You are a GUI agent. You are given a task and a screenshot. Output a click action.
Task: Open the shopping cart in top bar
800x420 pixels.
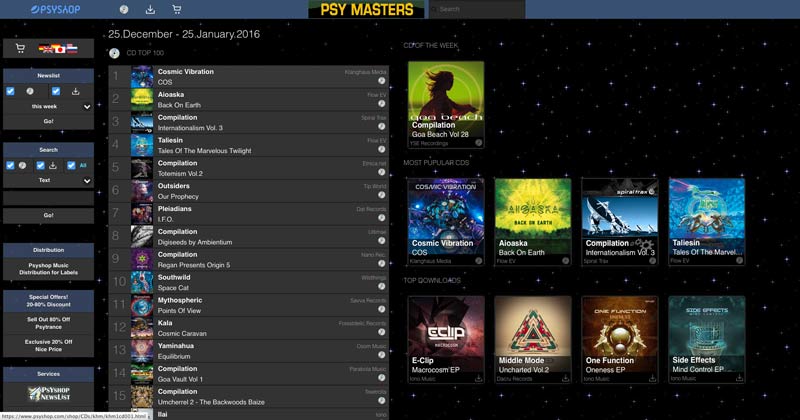[177, 9]
